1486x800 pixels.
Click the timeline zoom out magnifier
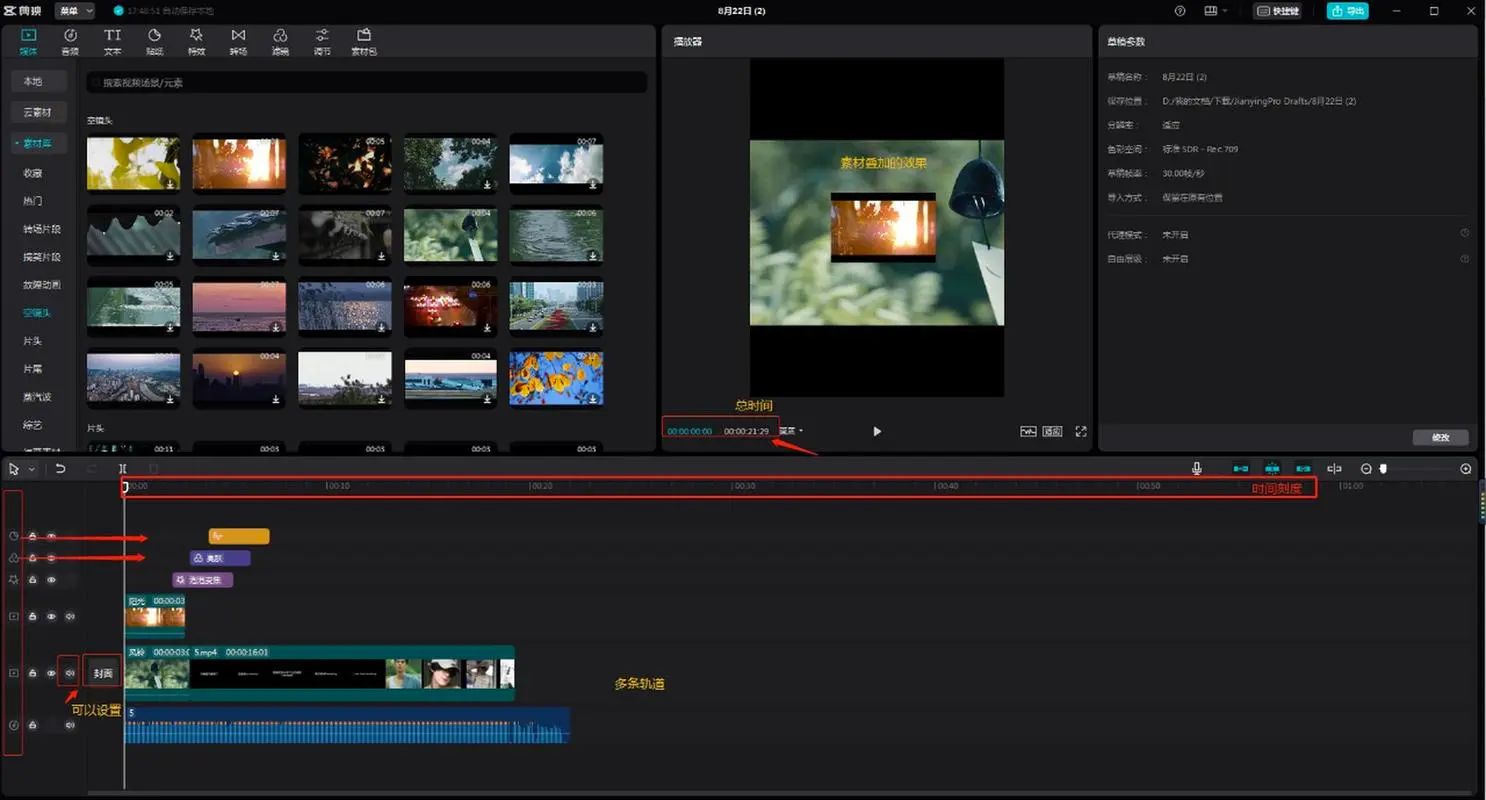pos(1366,468)
